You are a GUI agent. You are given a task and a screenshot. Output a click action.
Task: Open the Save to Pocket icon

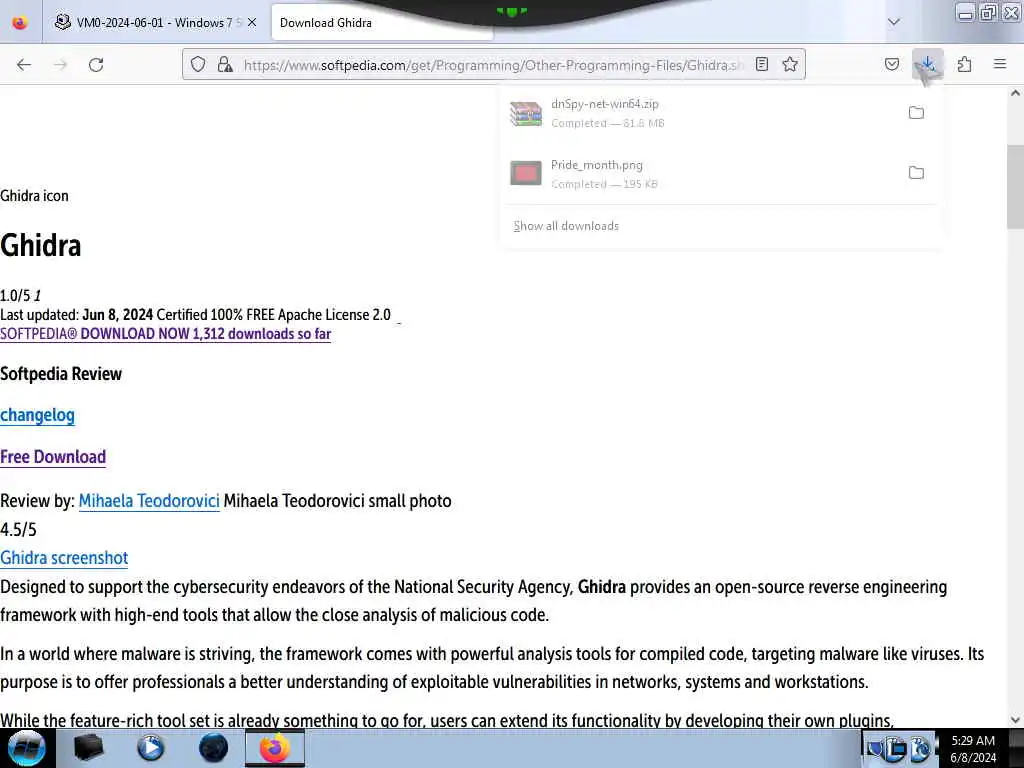[891, 64]
